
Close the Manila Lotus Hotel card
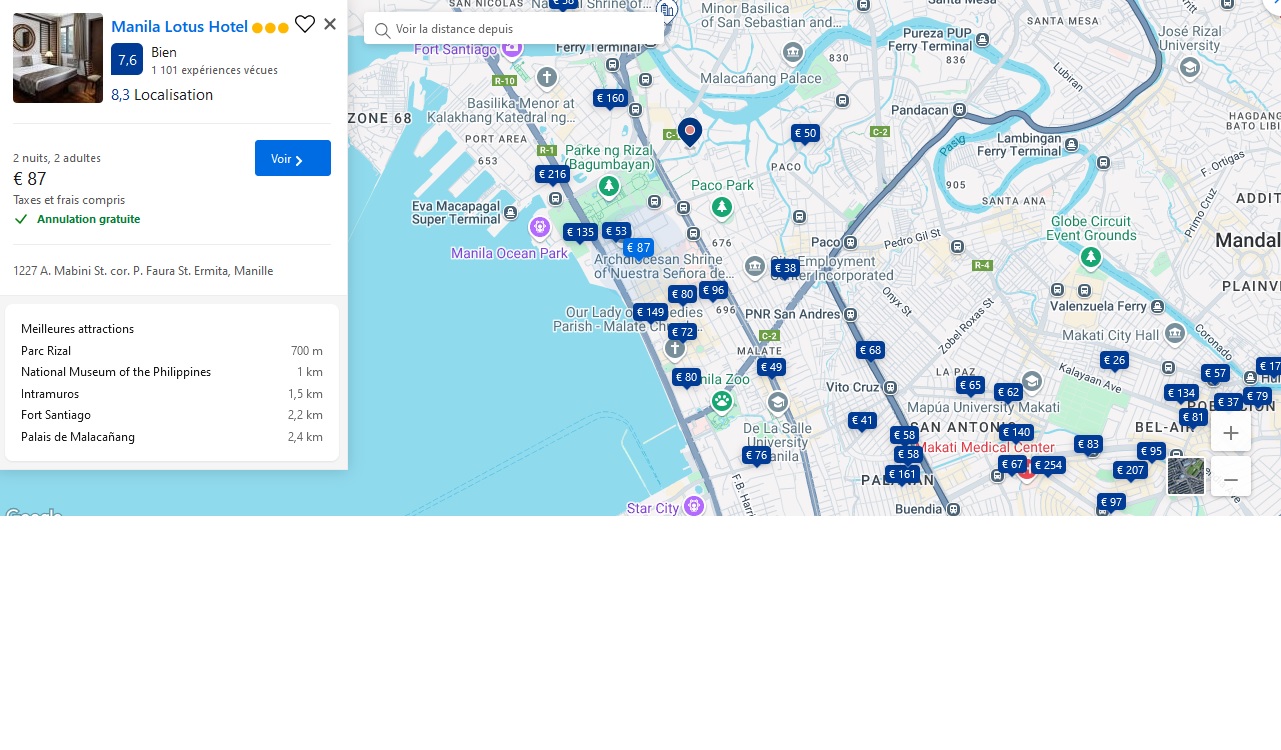330,24
